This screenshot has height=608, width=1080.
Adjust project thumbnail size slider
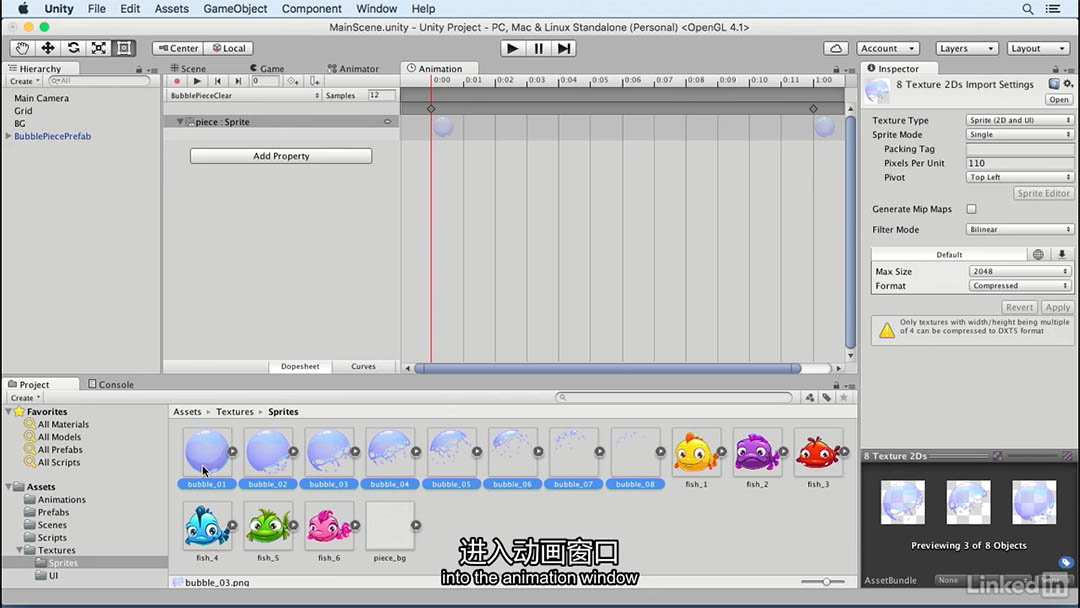pyautogui.click(x=825, y=582)
